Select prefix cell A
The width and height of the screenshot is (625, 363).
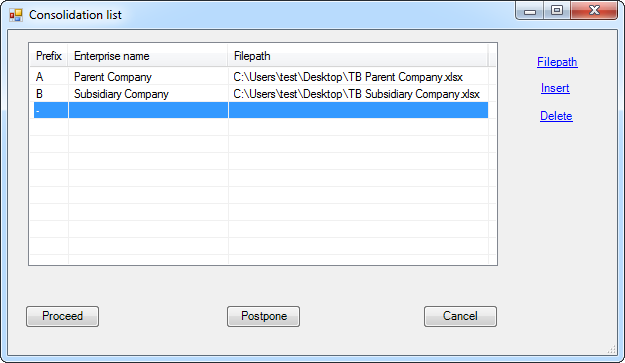[x=49, y=77]
